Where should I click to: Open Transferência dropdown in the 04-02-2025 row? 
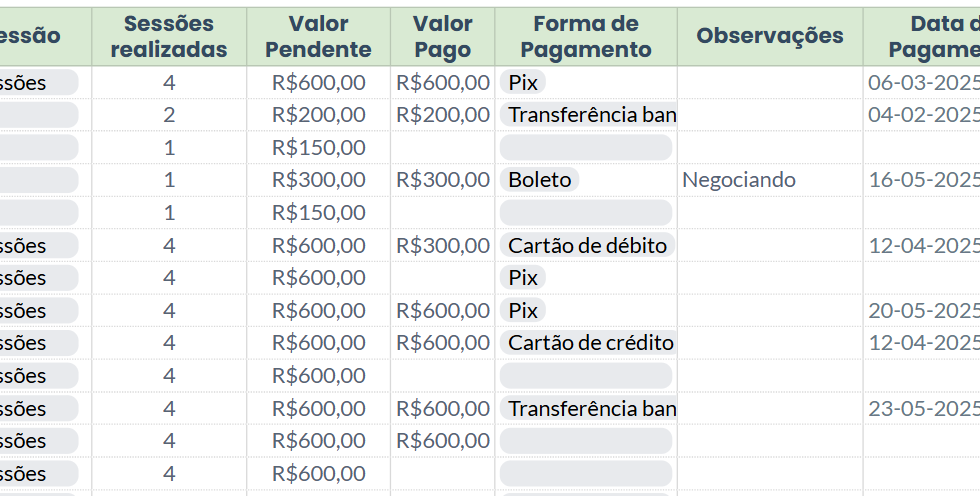coord(591,115)
